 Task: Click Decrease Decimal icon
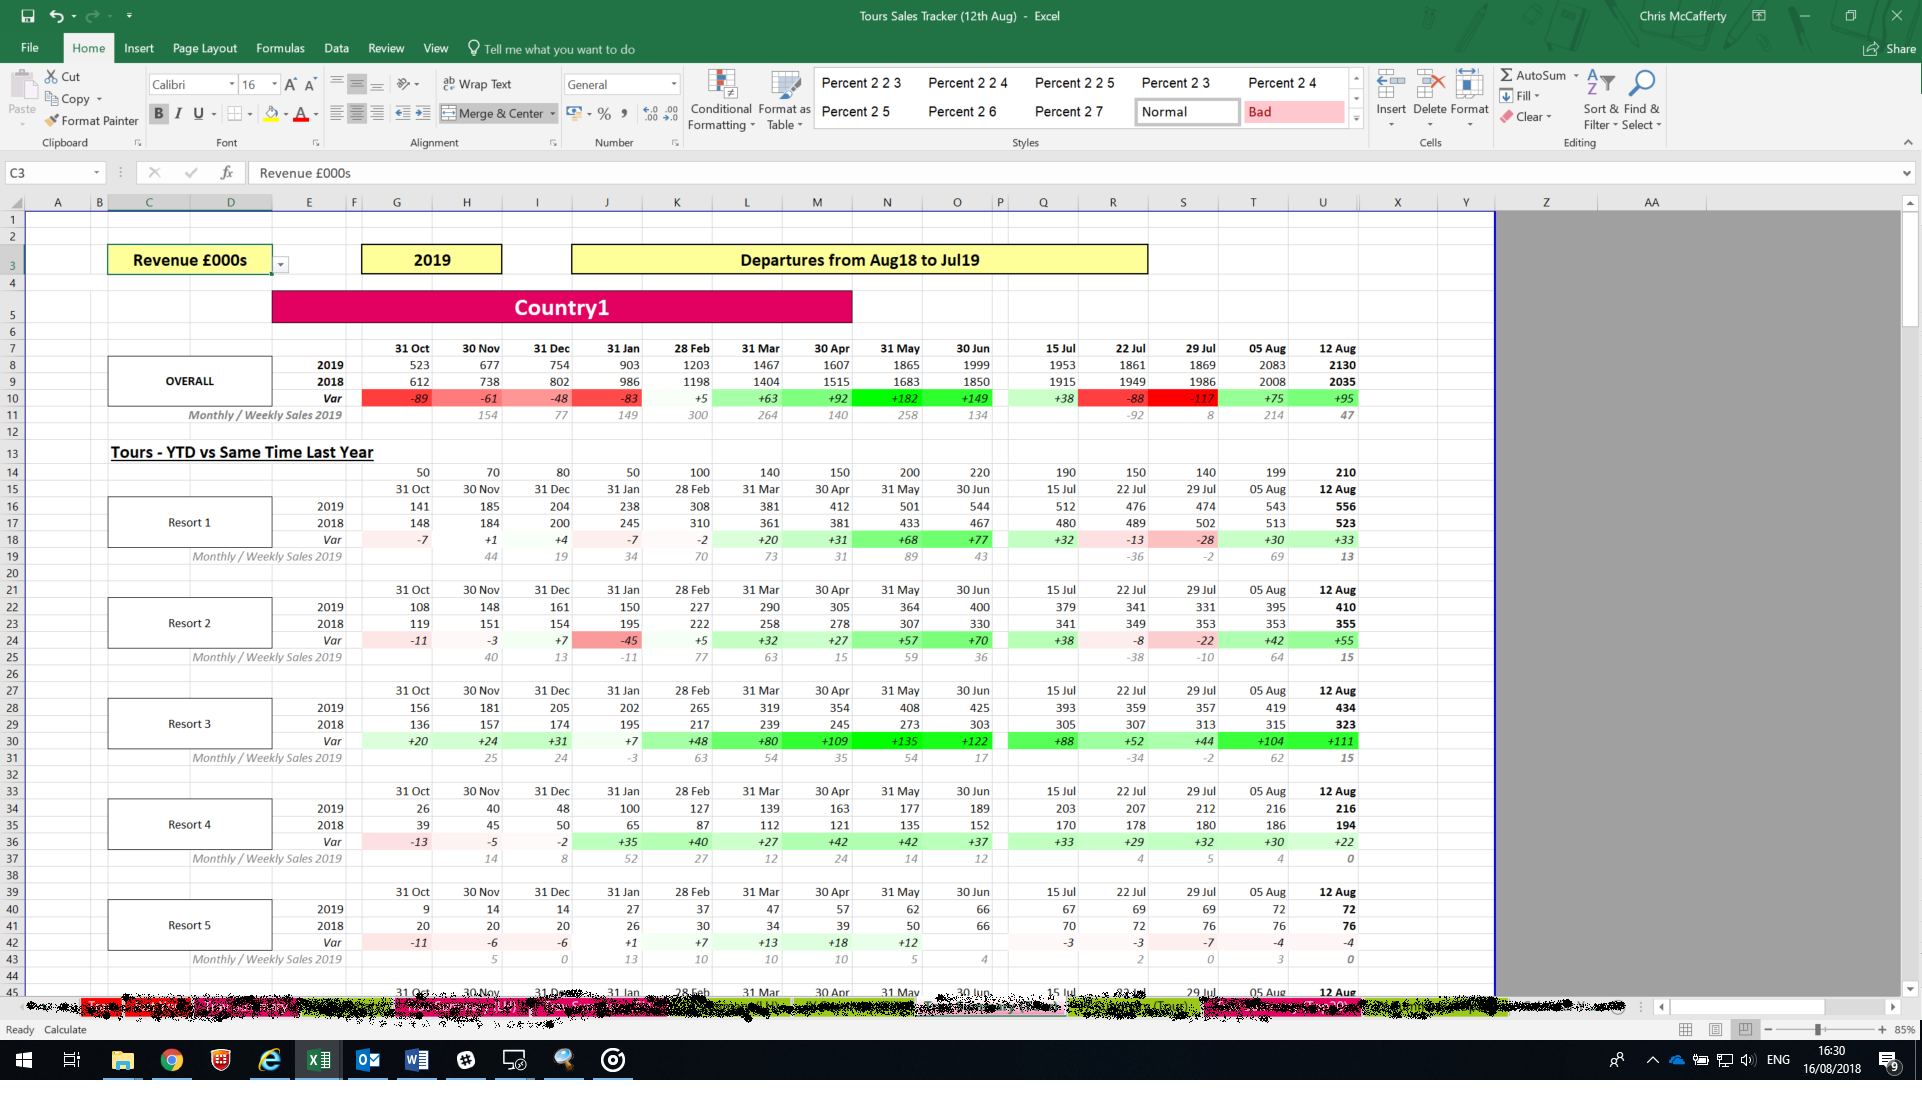coord(670,114)
